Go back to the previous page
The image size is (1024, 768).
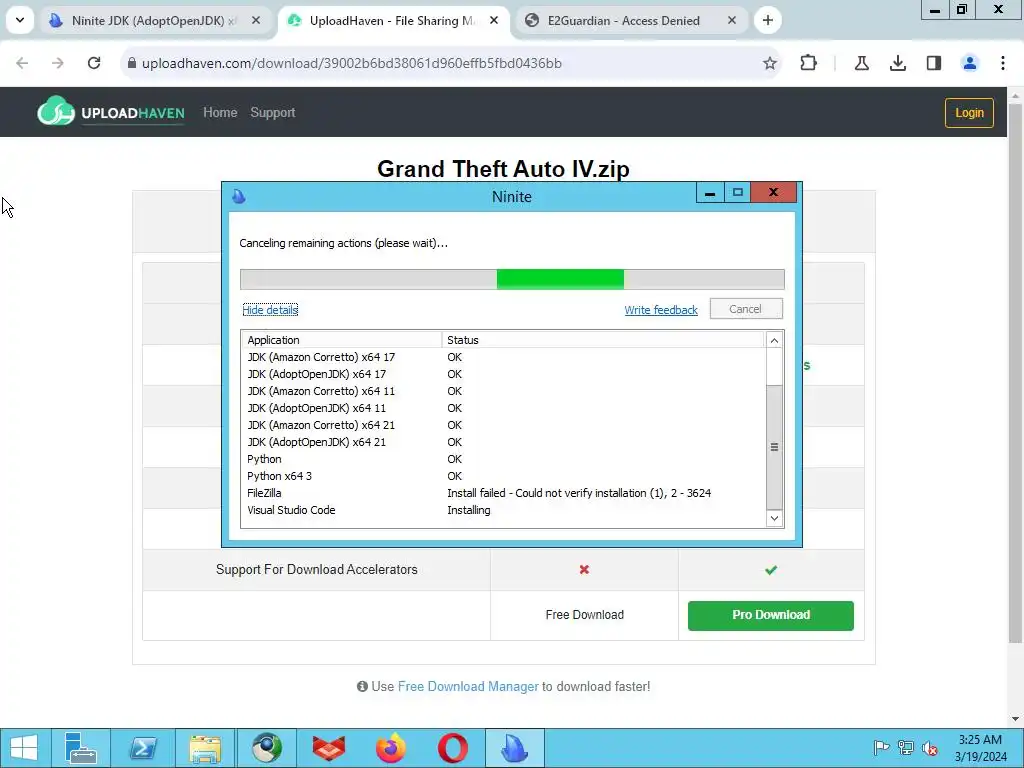point(22,63)
